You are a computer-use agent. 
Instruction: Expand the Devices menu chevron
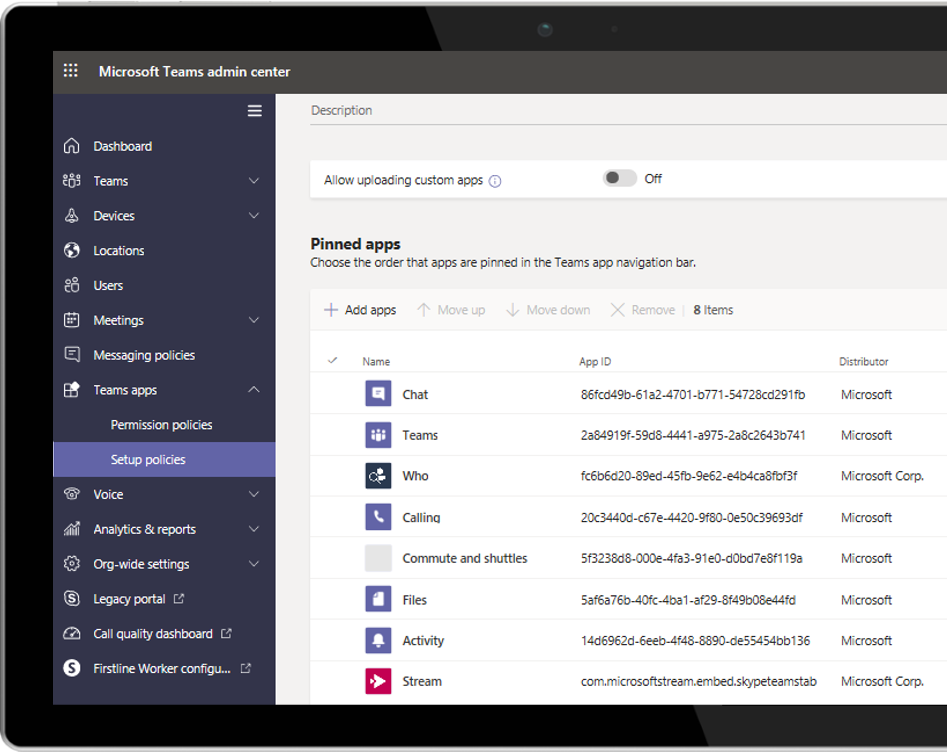click(x=254, y=216)
